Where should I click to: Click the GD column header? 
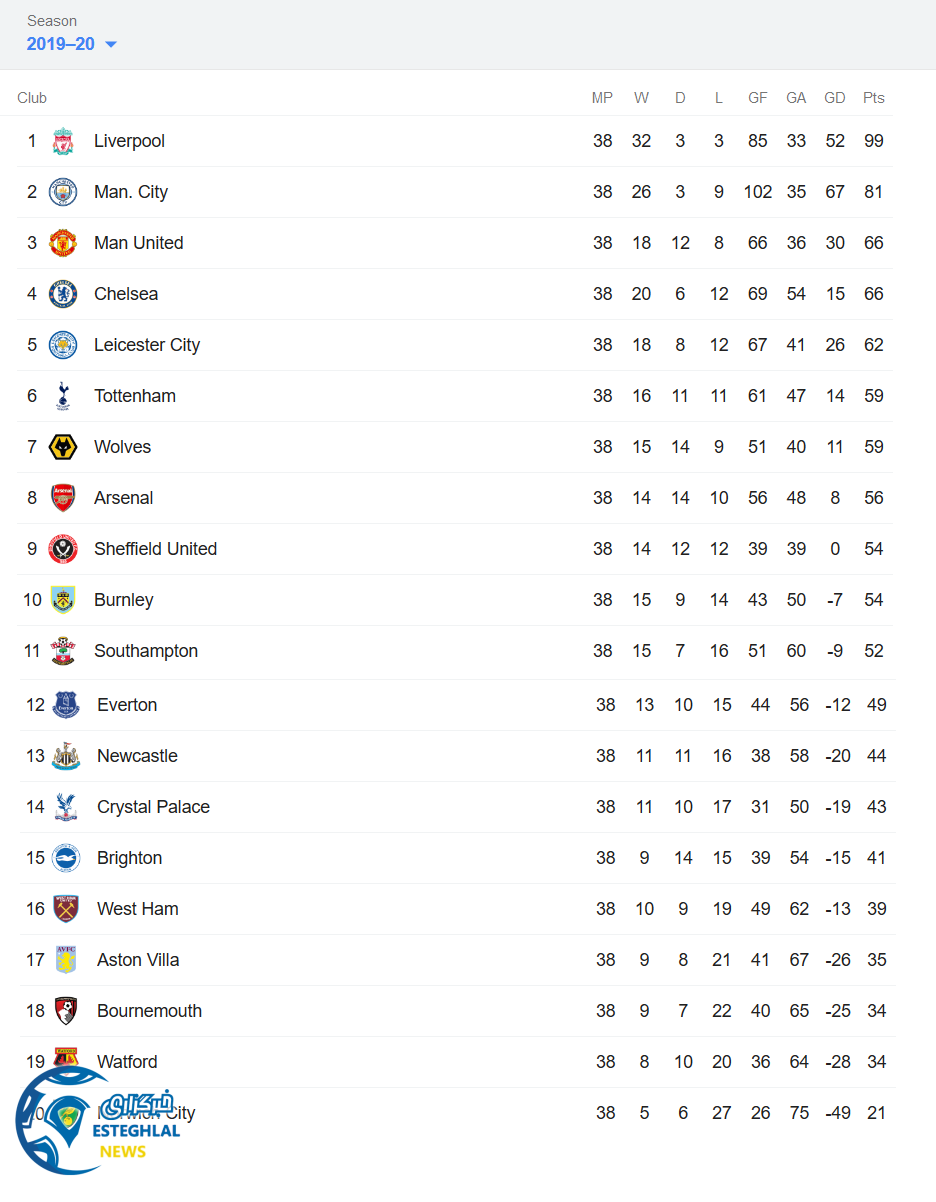click(x=835, y=98)
